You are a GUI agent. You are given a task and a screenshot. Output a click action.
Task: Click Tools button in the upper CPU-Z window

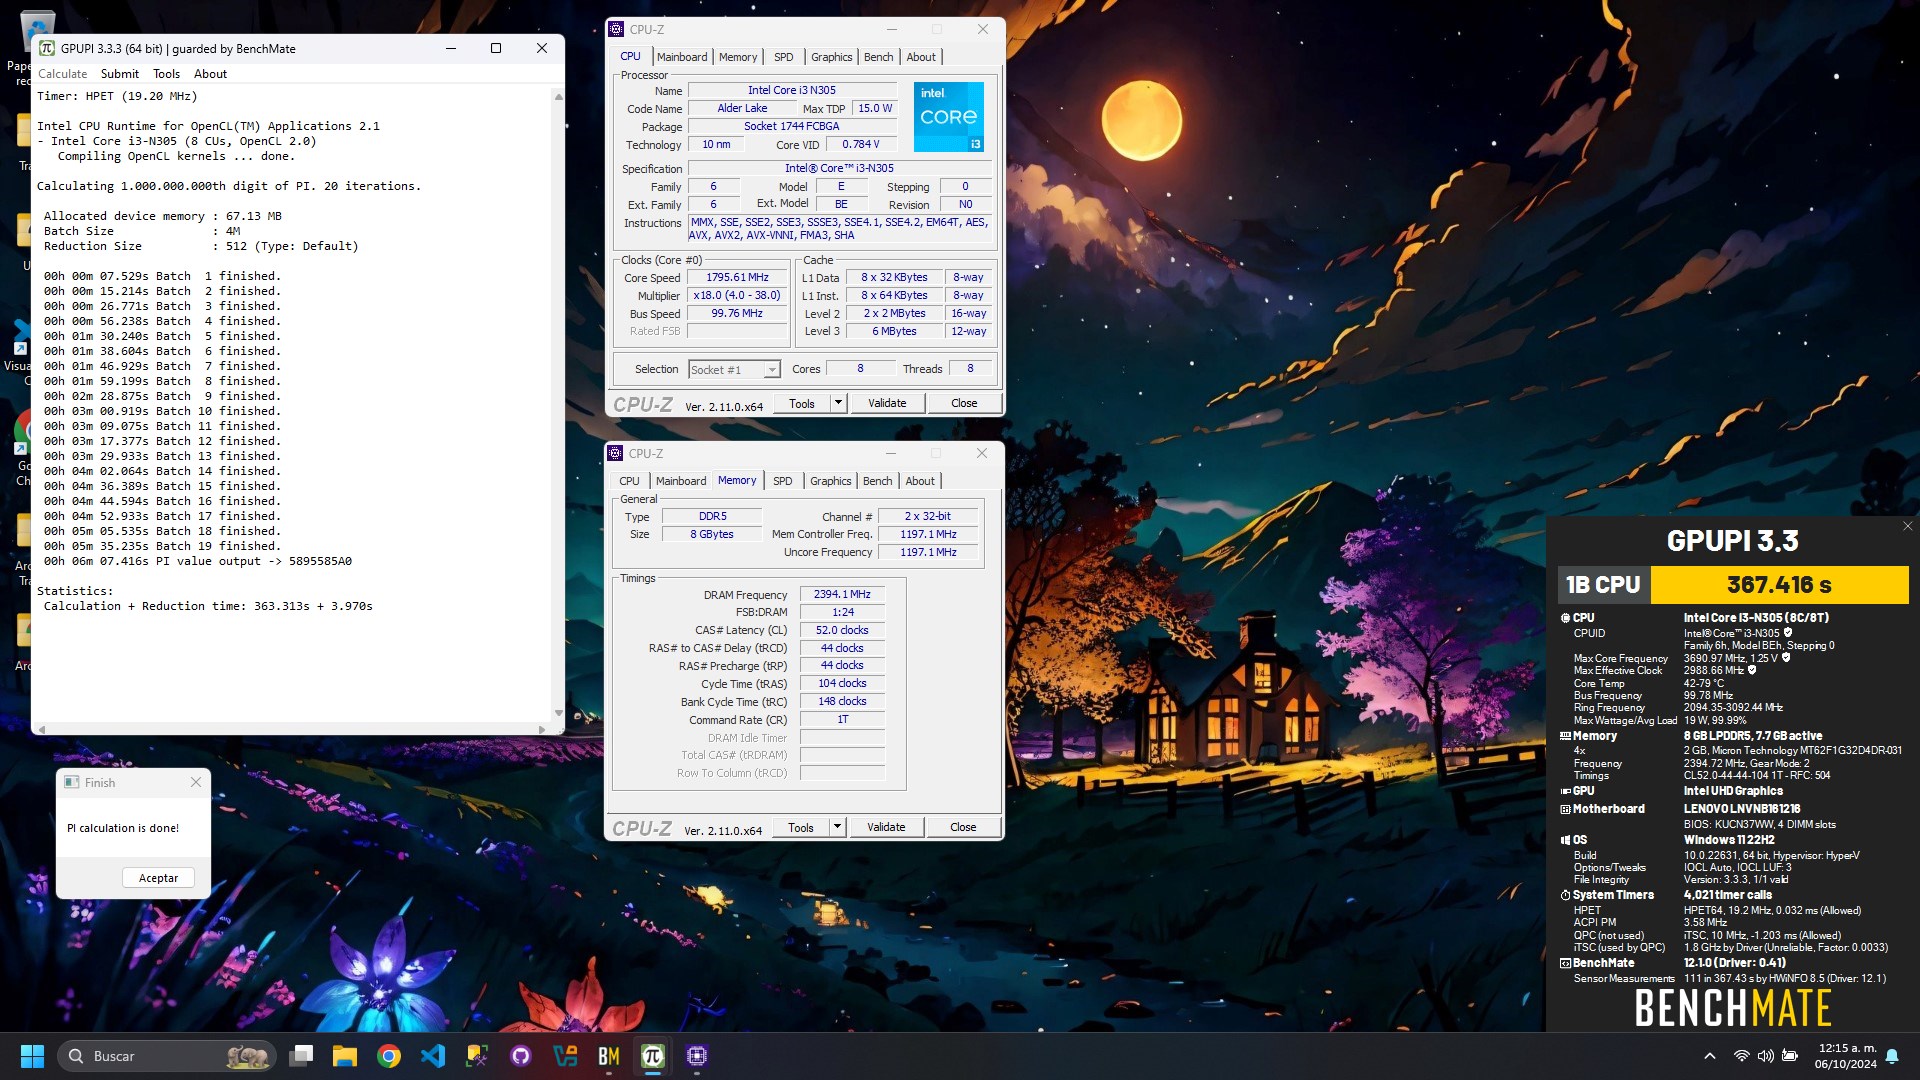802,403
